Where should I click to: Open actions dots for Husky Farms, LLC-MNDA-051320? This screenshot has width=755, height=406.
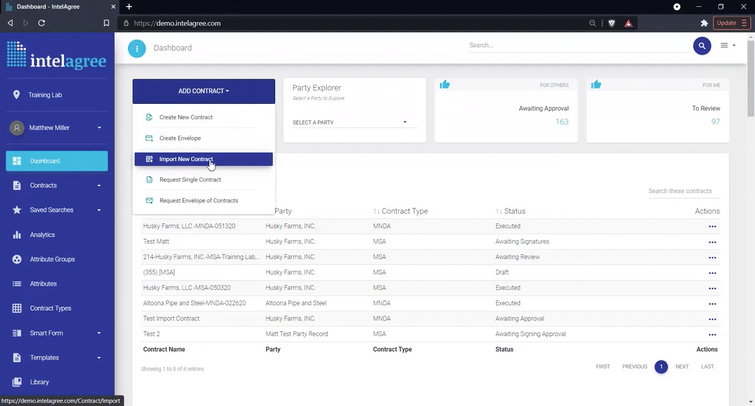click(712, 226)
